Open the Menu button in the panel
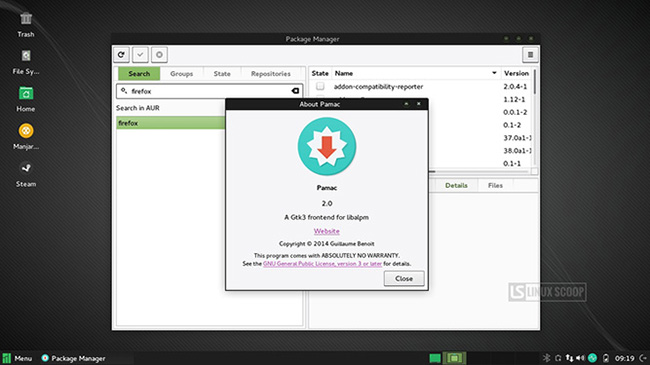This screenshot has width=650, height=365. tap(17, 358)
